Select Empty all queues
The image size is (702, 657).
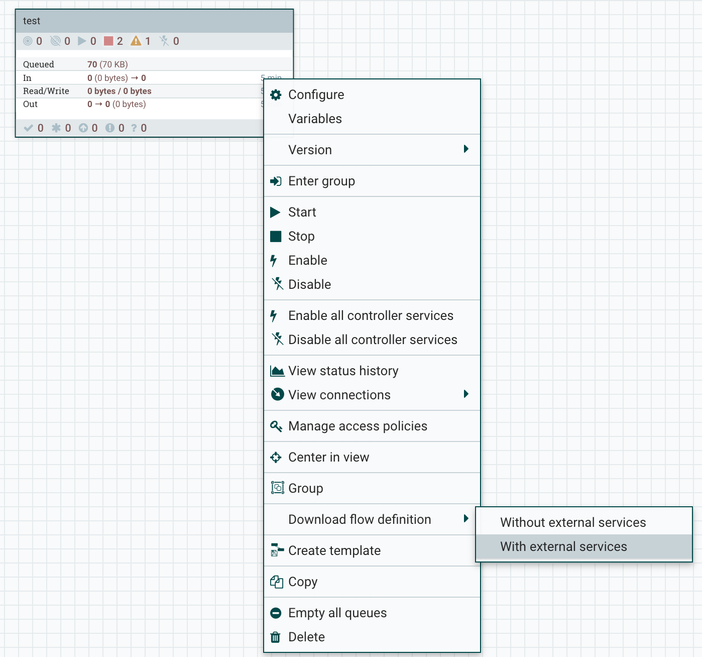[372, 613]
